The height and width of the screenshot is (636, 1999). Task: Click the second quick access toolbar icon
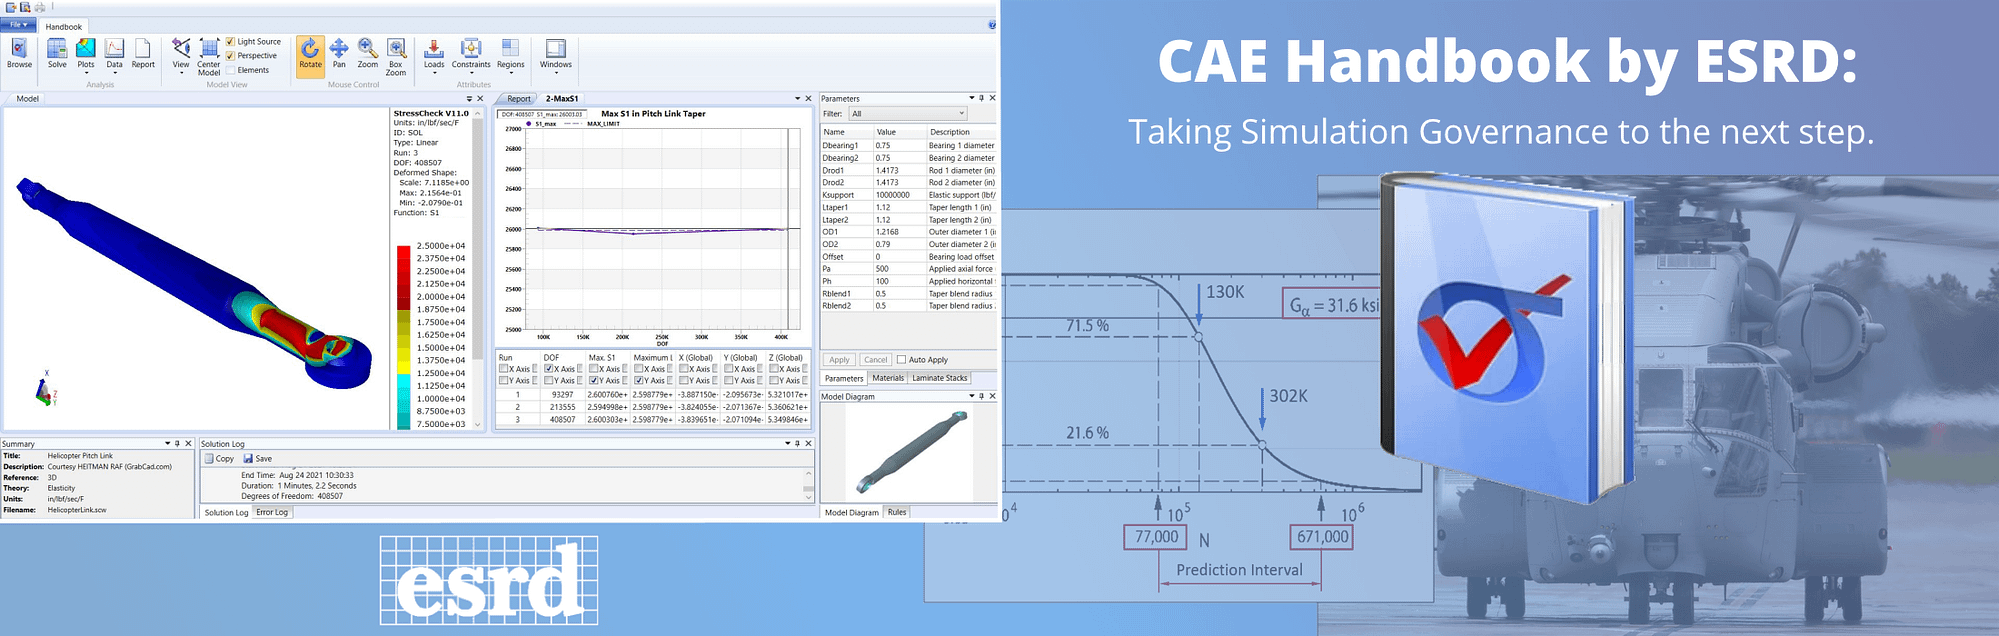pyautogui.click(x=25, y=7)
